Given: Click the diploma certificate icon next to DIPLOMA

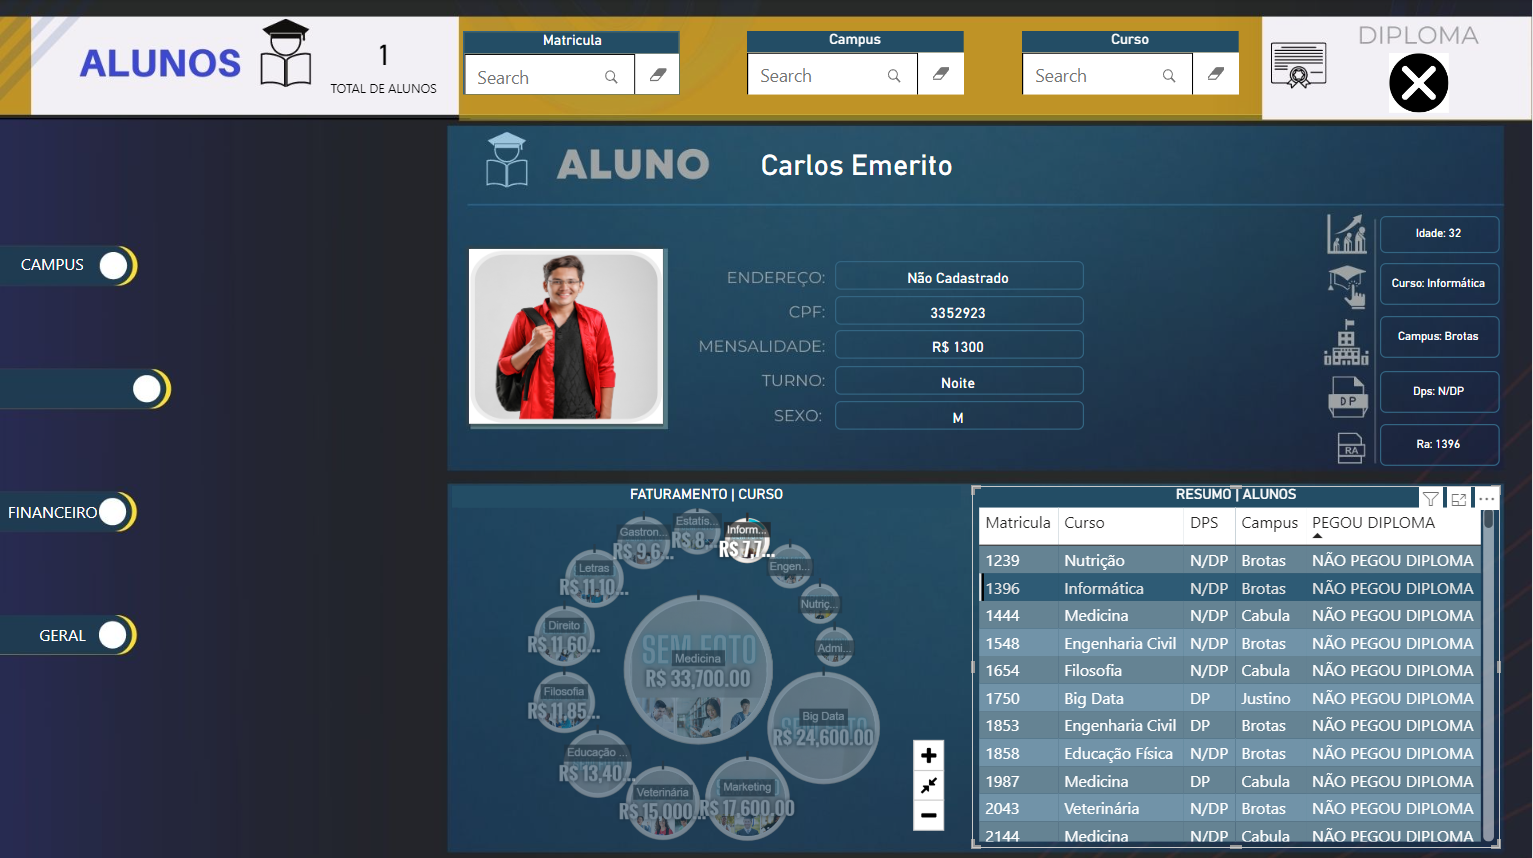Looking at the screenshot, I should (1298, 65).
